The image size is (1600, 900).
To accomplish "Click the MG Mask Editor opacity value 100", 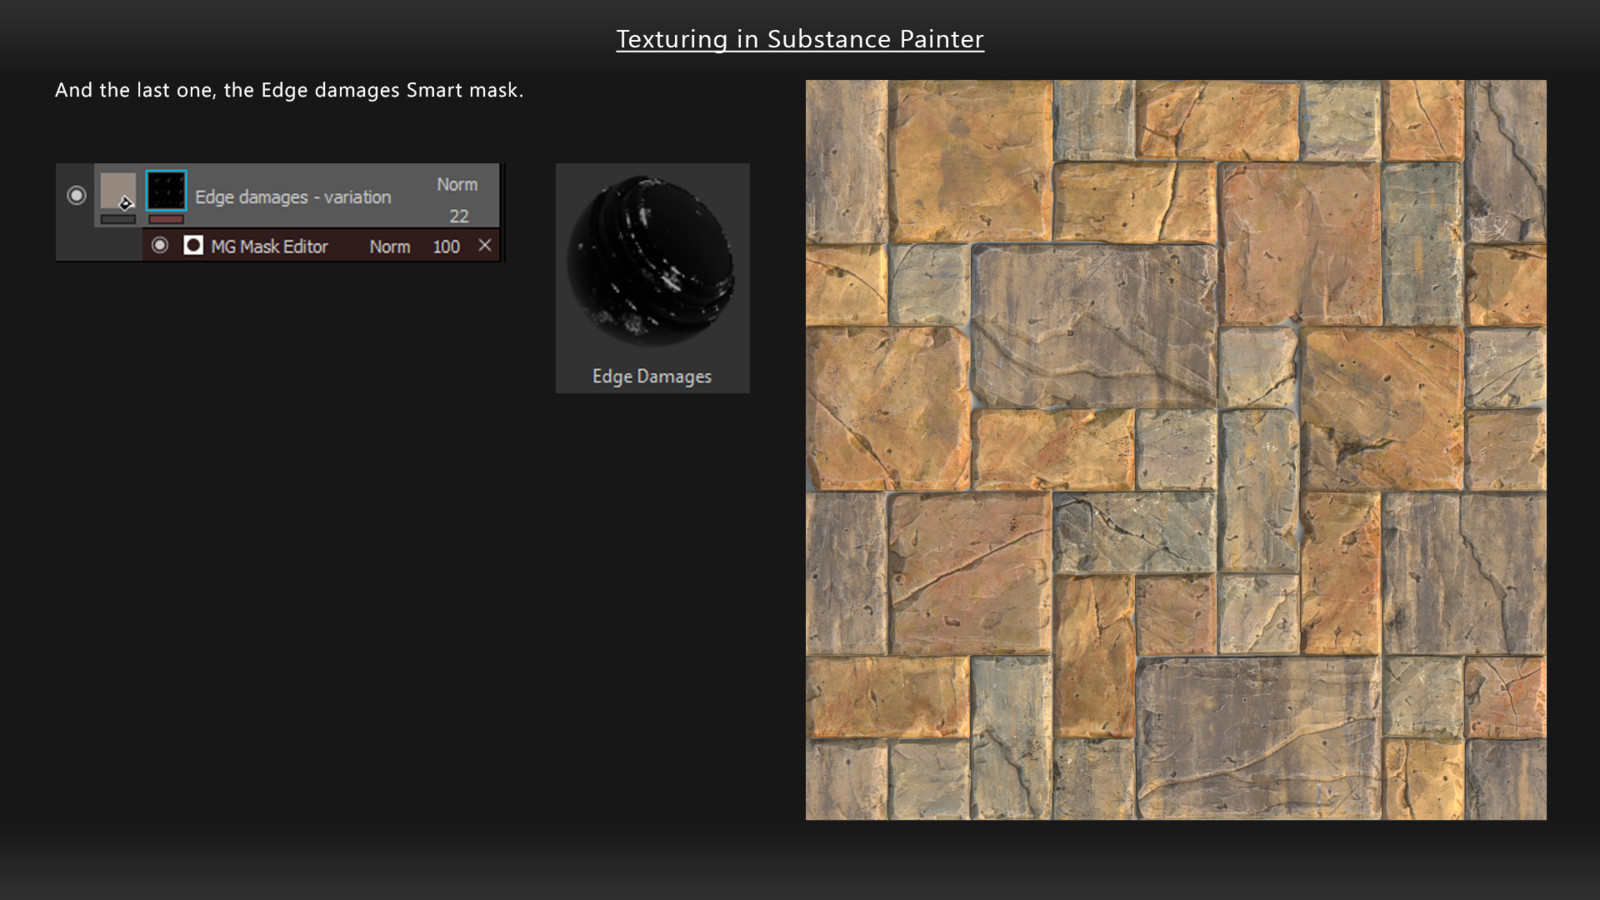I will tap(446, 246).
